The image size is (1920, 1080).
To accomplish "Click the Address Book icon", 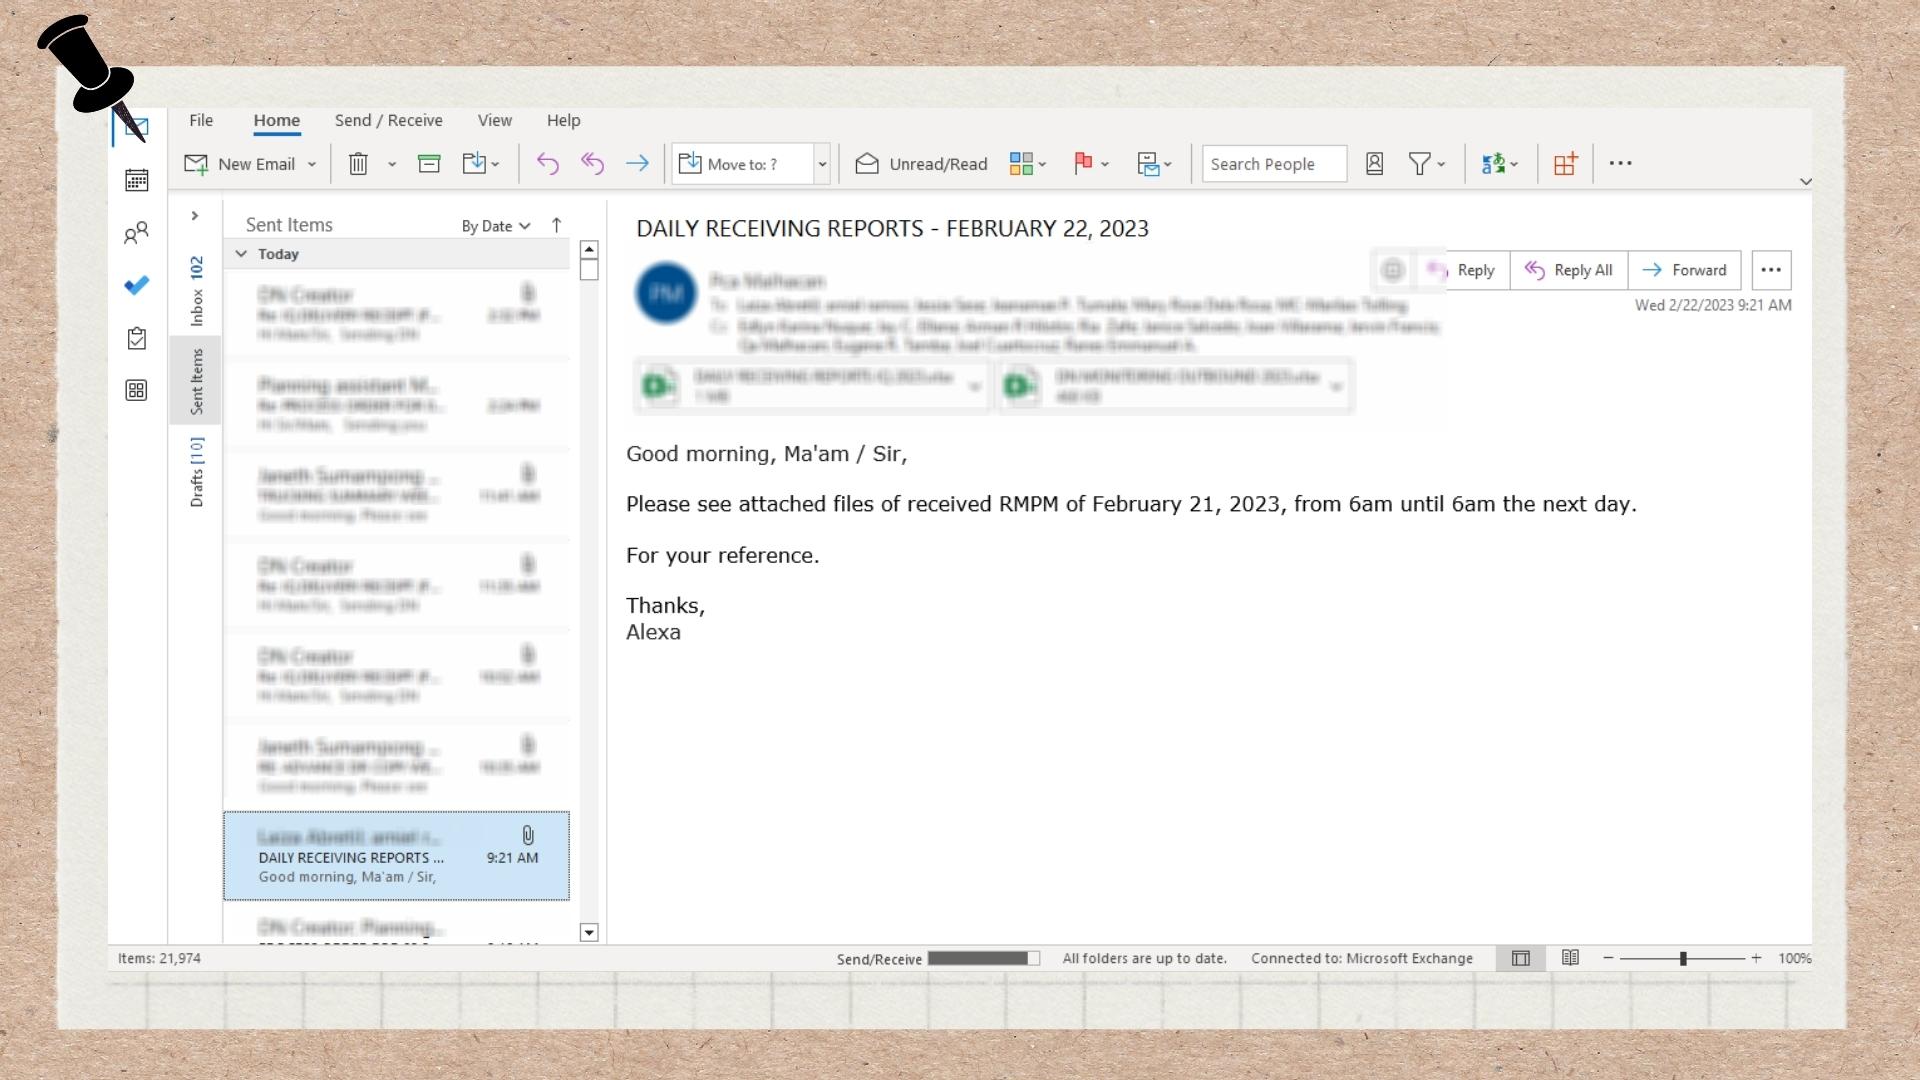I will click(x=1374, y=164).
